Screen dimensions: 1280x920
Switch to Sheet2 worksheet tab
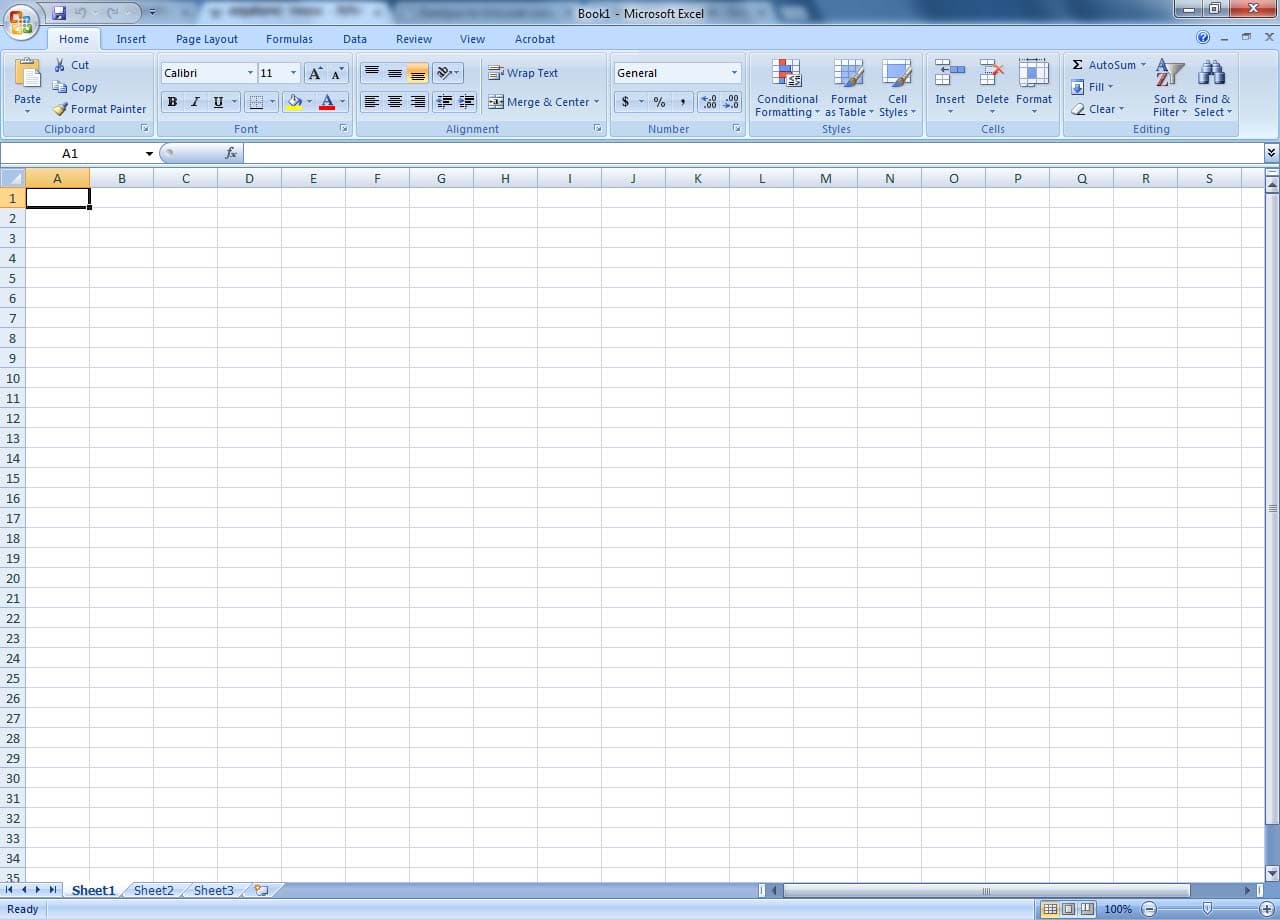pyautogui.click(x=152, y=890)
